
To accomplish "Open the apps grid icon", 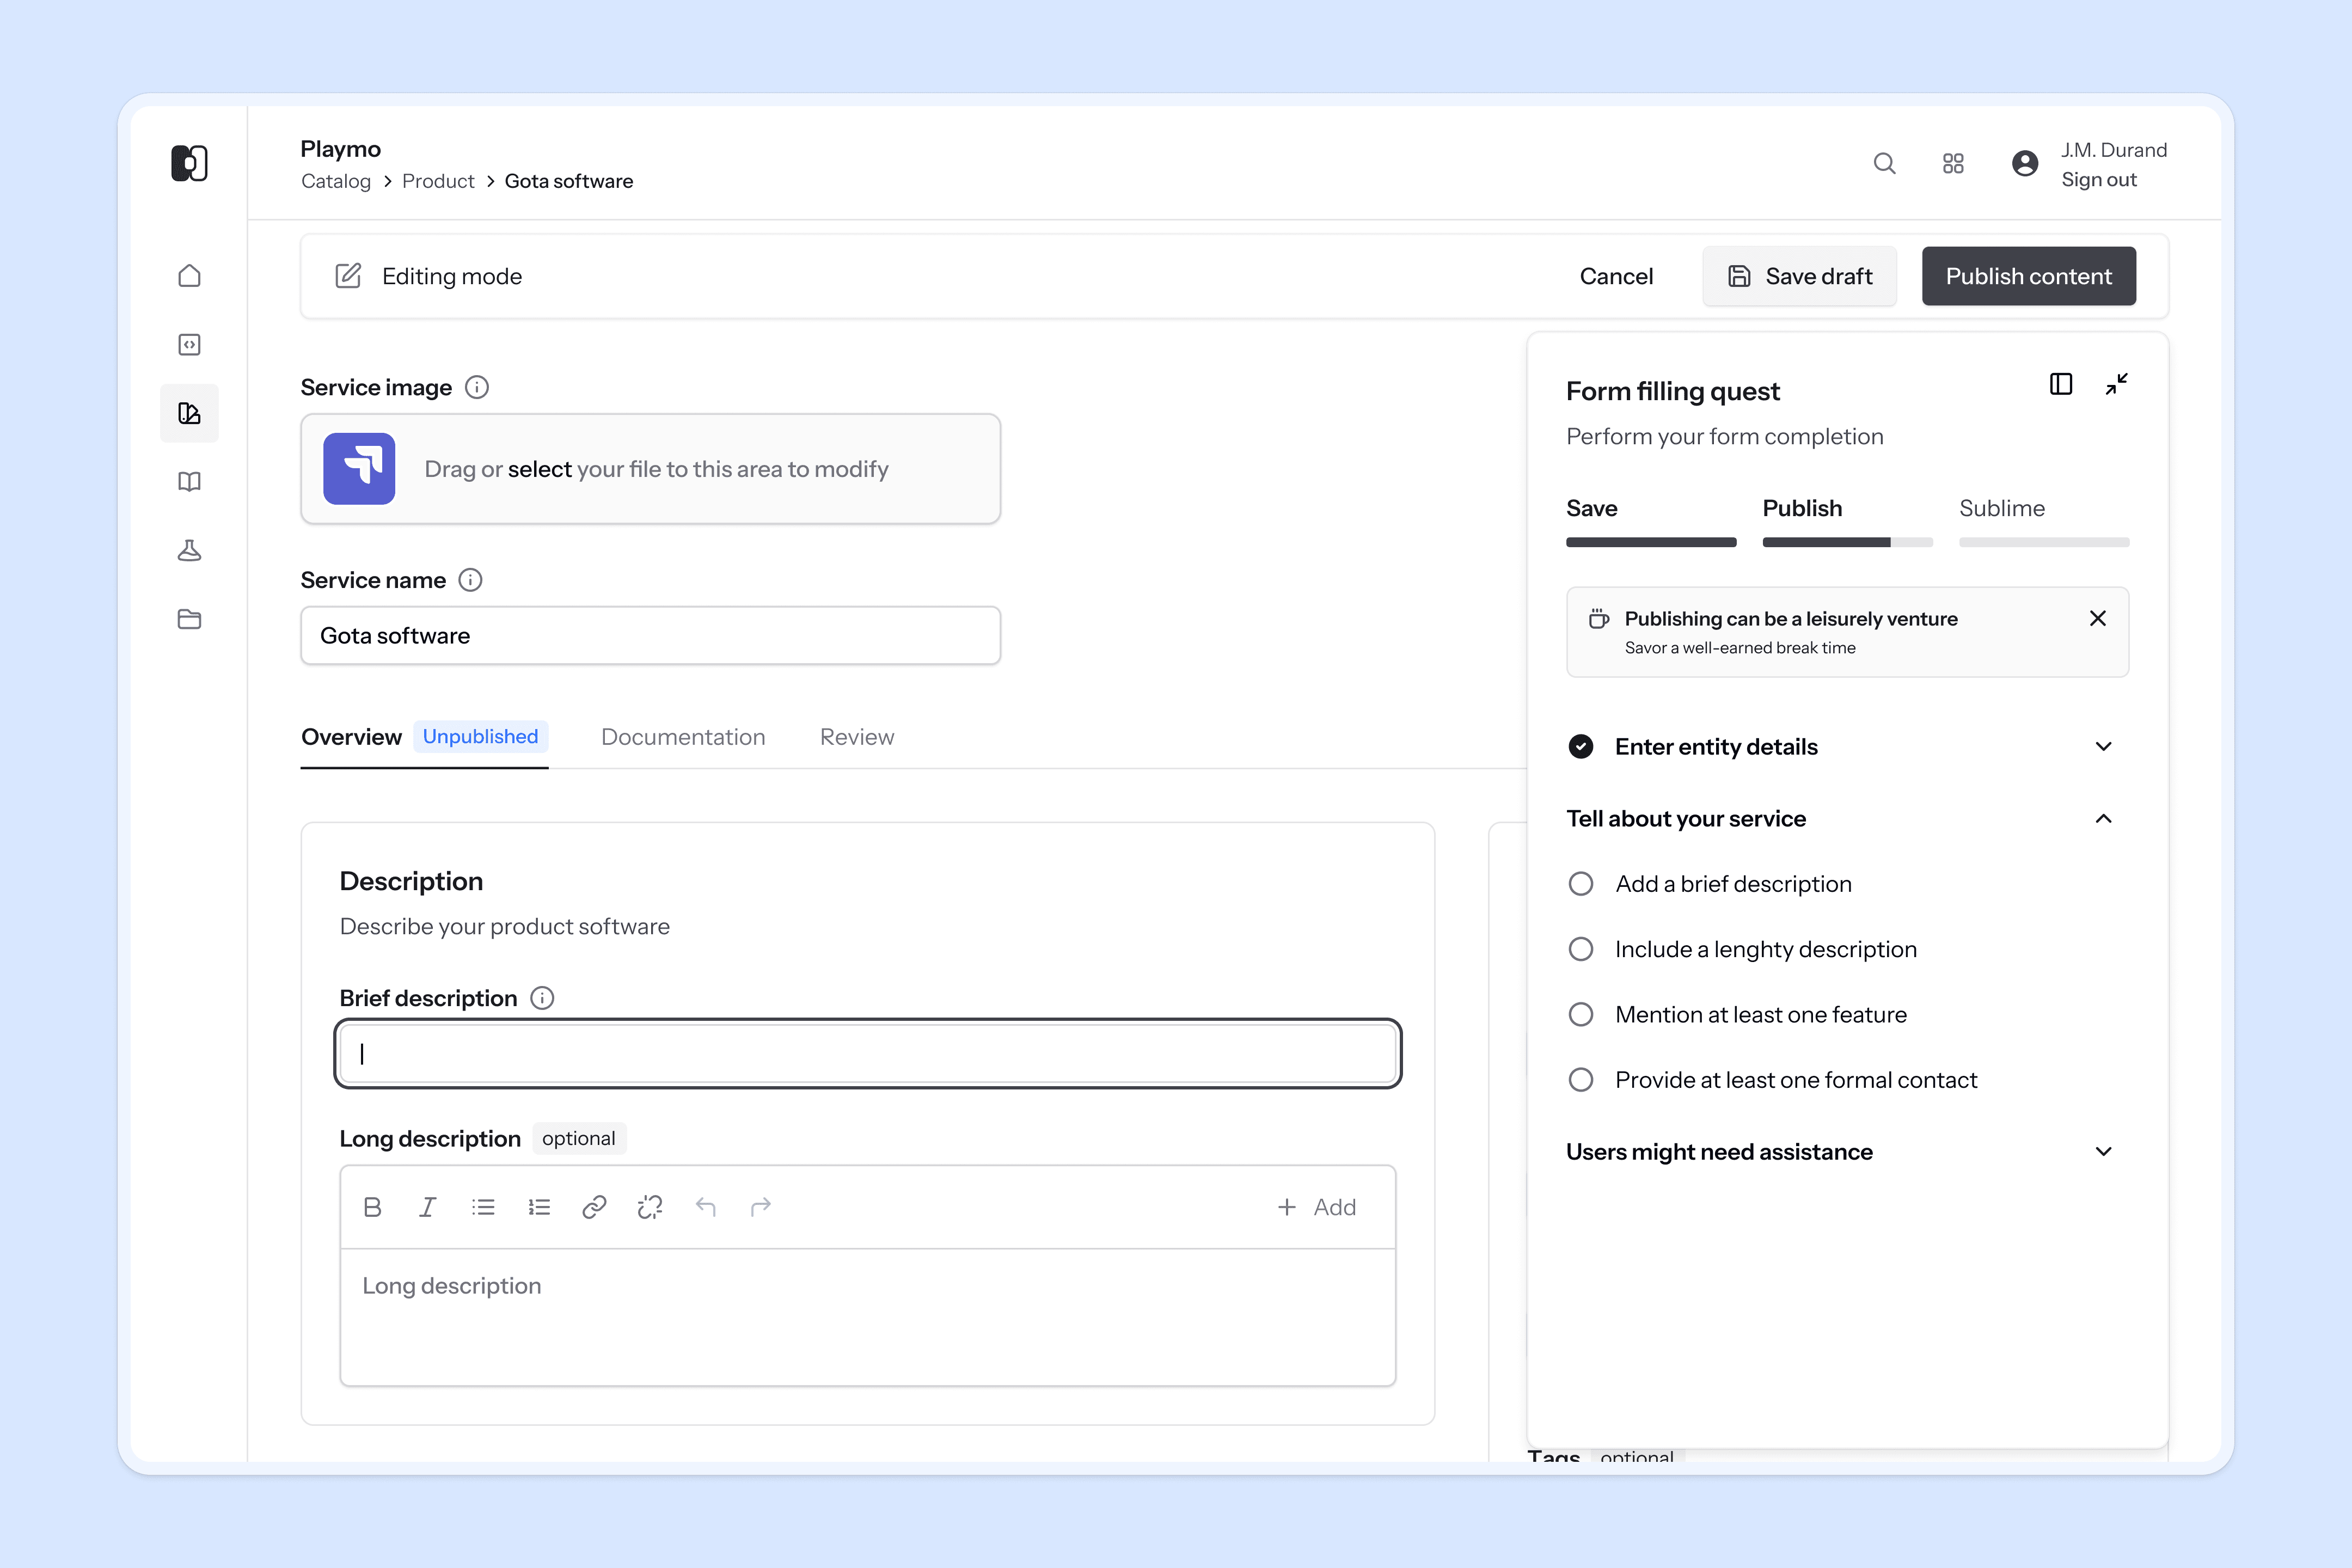I will point(1953,163).
